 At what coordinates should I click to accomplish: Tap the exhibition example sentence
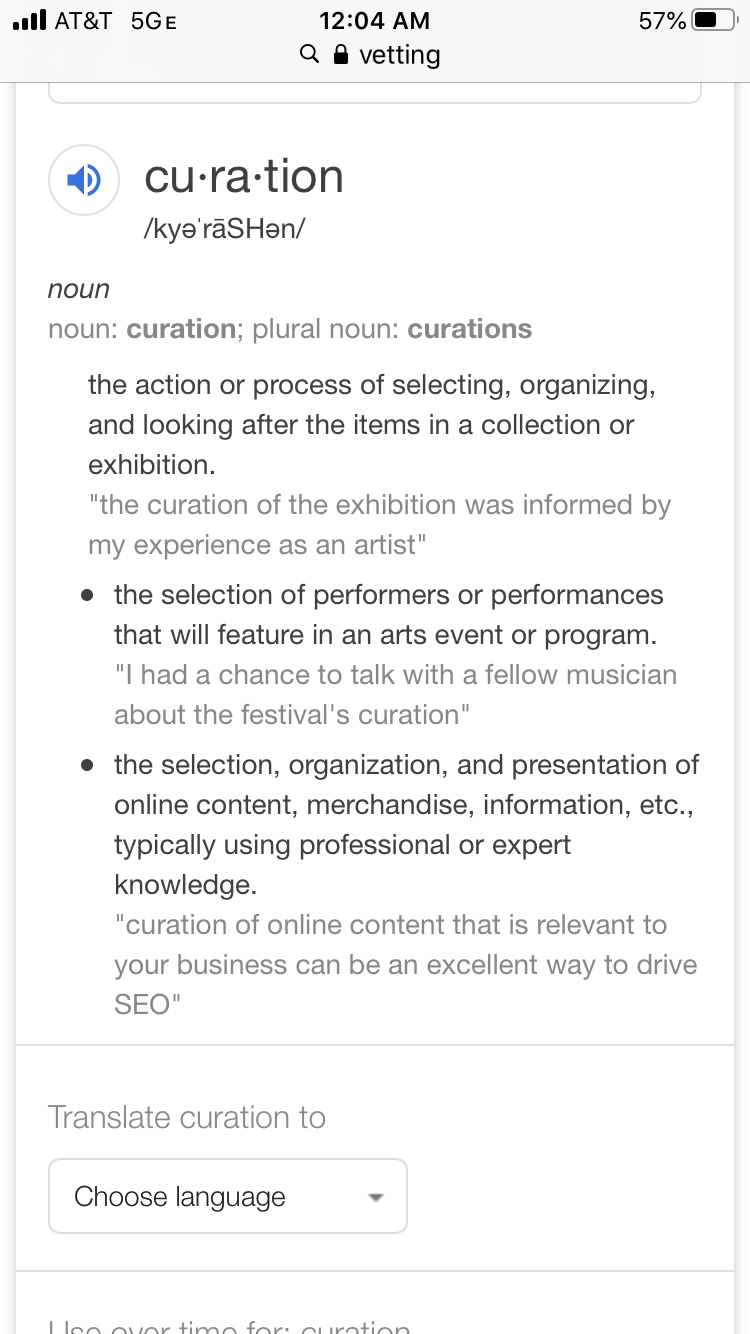click(379, 525)
